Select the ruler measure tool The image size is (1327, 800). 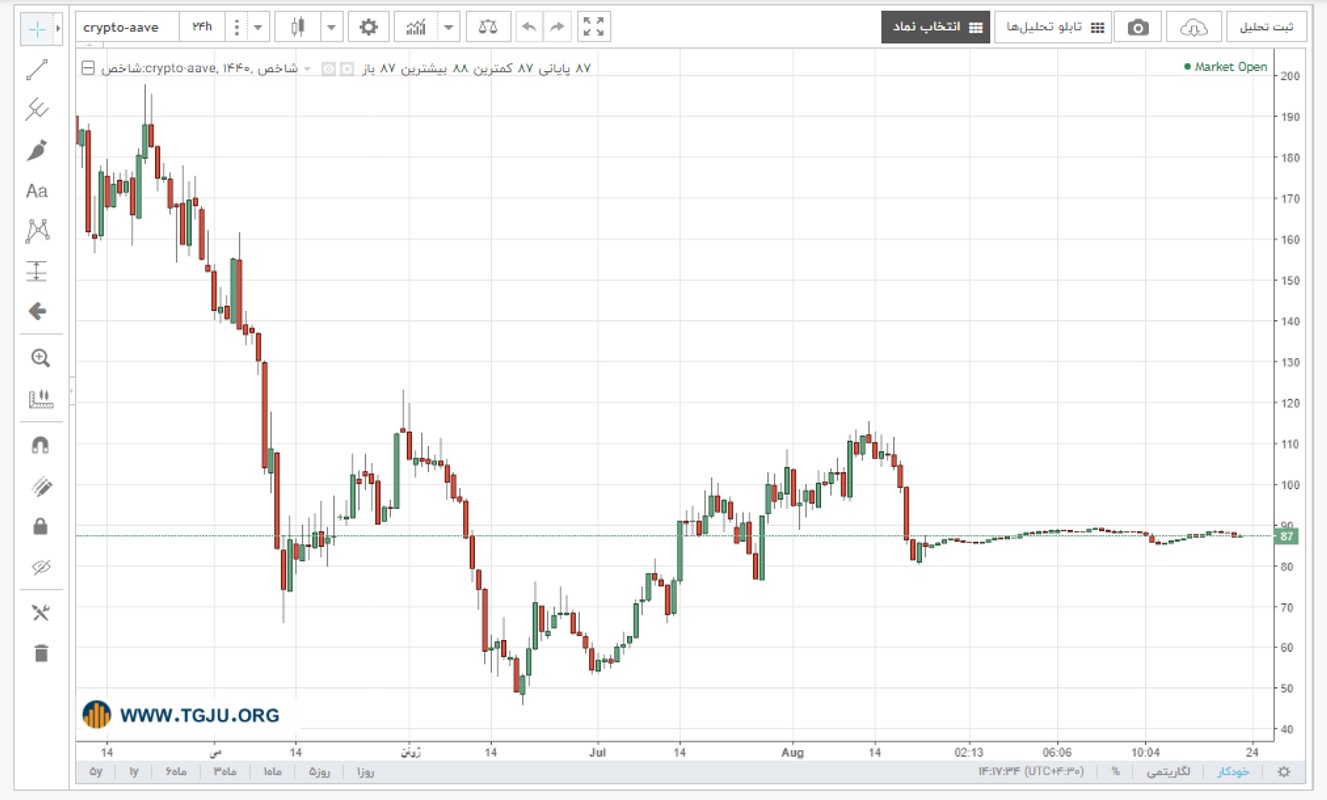pos(40,399)
